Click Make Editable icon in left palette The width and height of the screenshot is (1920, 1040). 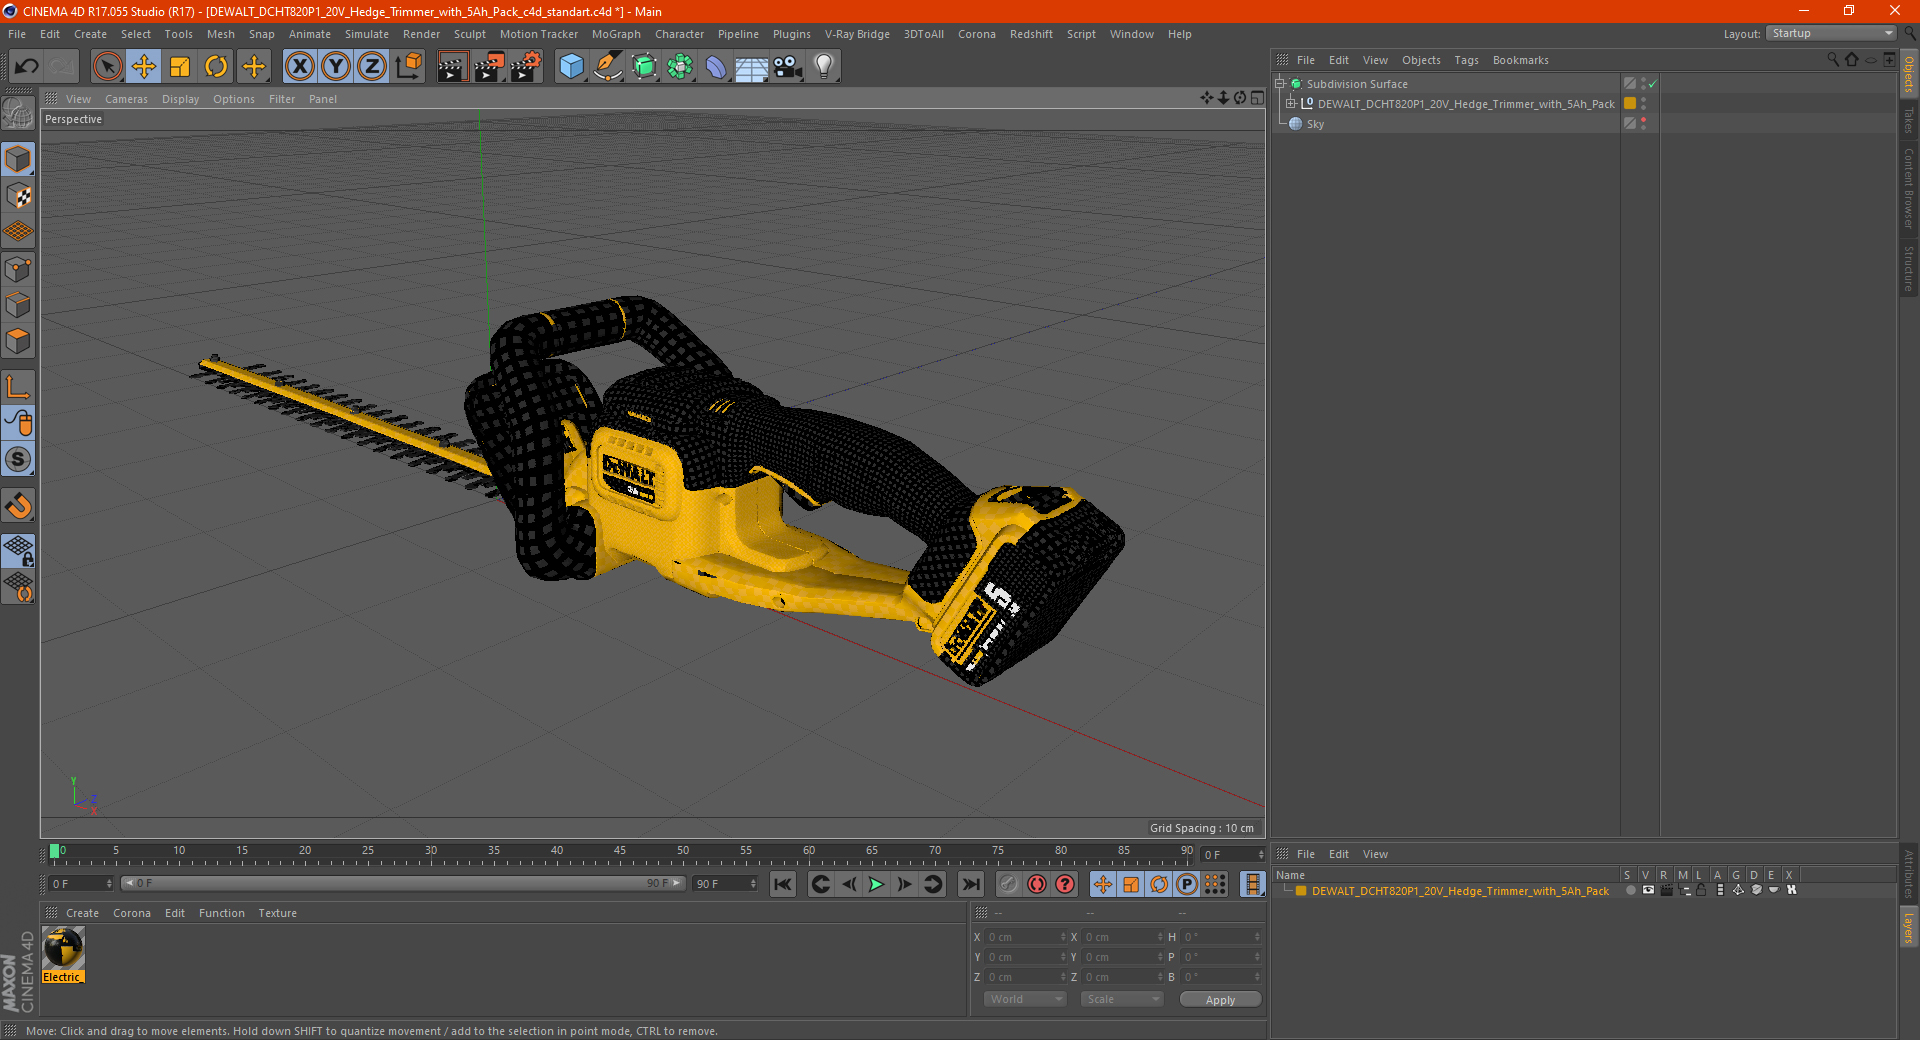[18, 115]
